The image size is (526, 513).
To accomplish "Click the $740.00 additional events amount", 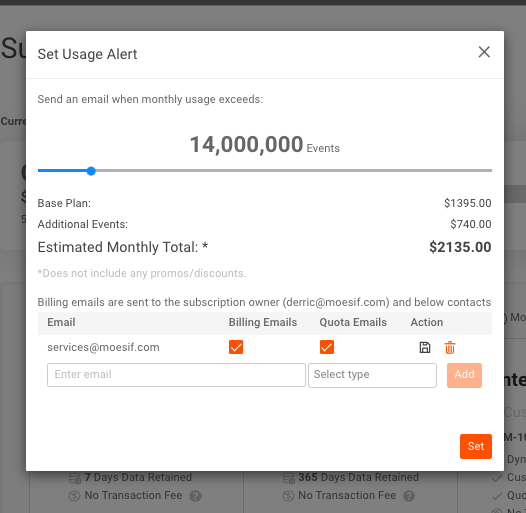I will [471, 224].
